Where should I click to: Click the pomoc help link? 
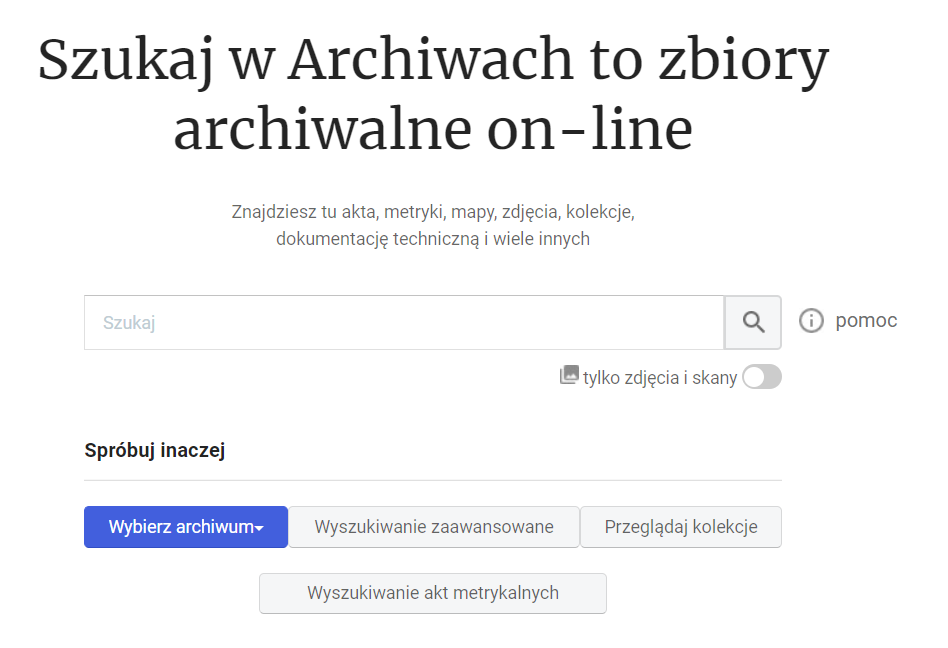[866, 320]
